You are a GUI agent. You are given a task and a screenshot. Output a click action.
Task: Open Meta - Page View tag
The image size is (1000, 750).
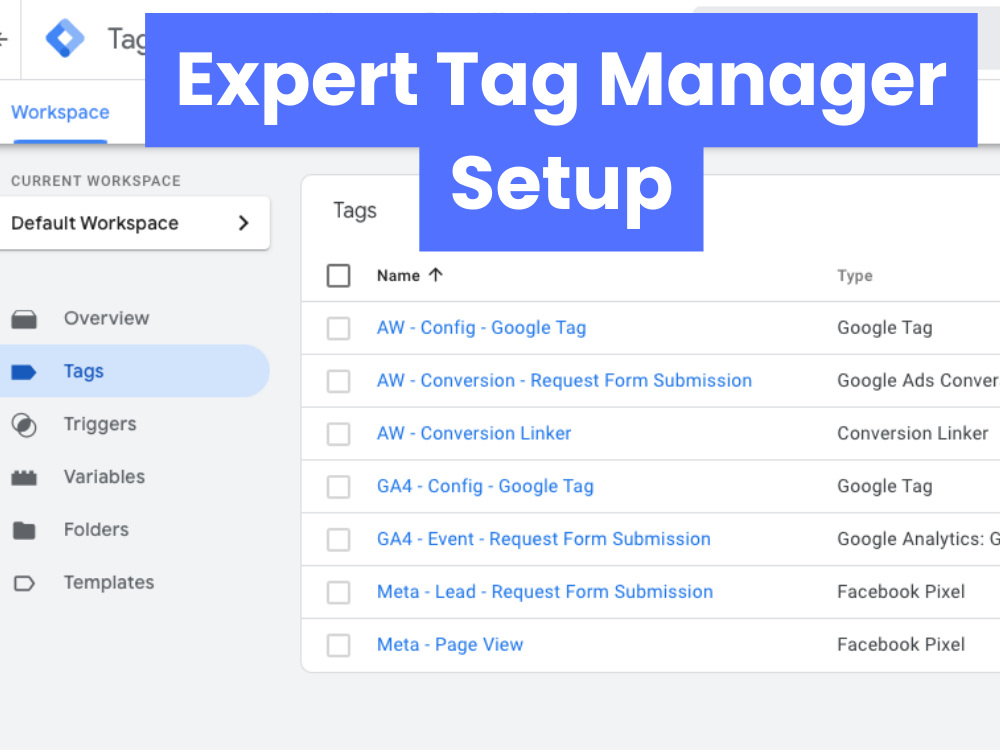point(450,645)
